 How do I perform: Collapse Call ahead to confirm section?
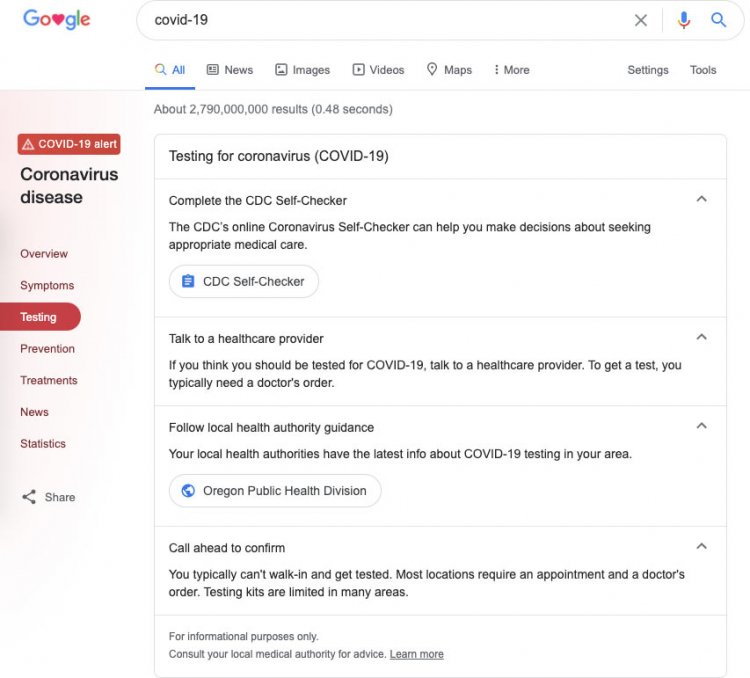pos(701,546)
